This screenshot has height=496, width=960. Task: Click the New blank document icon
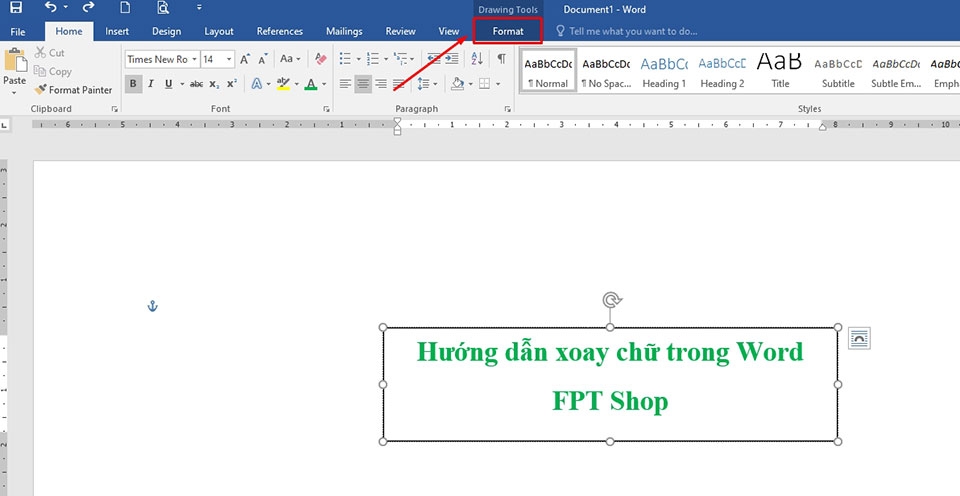[x=125, y=8]
